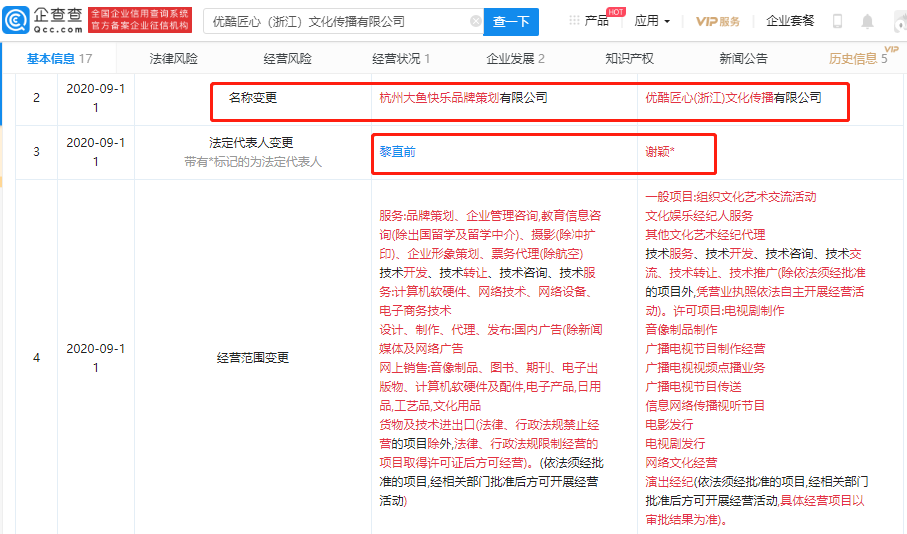This screenshot has height=534, width=907.
Task: Select row number 4 cell
Action: pos(36,358)
